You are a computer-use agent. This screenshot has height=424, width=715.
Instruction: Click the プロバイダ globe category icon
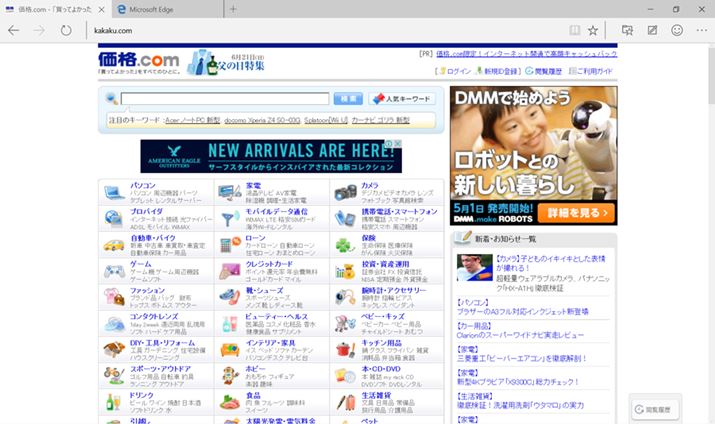coord(113,219)
